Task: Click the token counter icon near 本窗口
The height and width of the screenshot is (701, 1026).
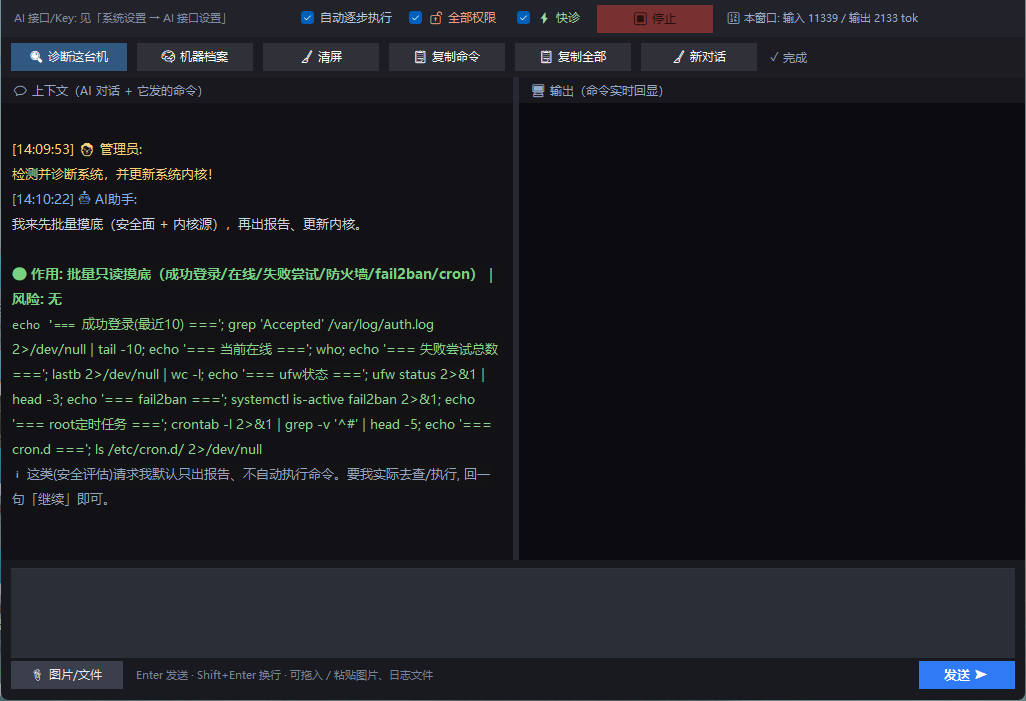Action: [x=734, y=18]
